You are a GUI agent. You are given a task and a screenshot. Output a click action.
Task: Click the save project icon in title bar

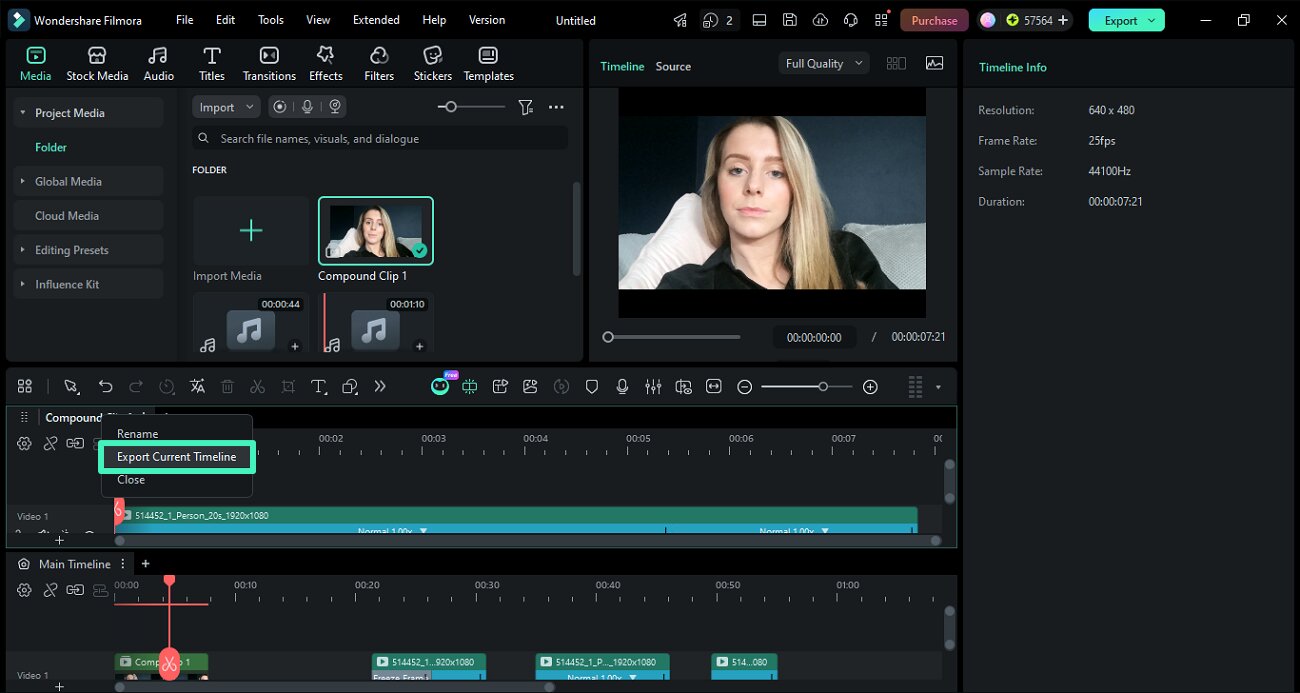click(x=790, y=20)
